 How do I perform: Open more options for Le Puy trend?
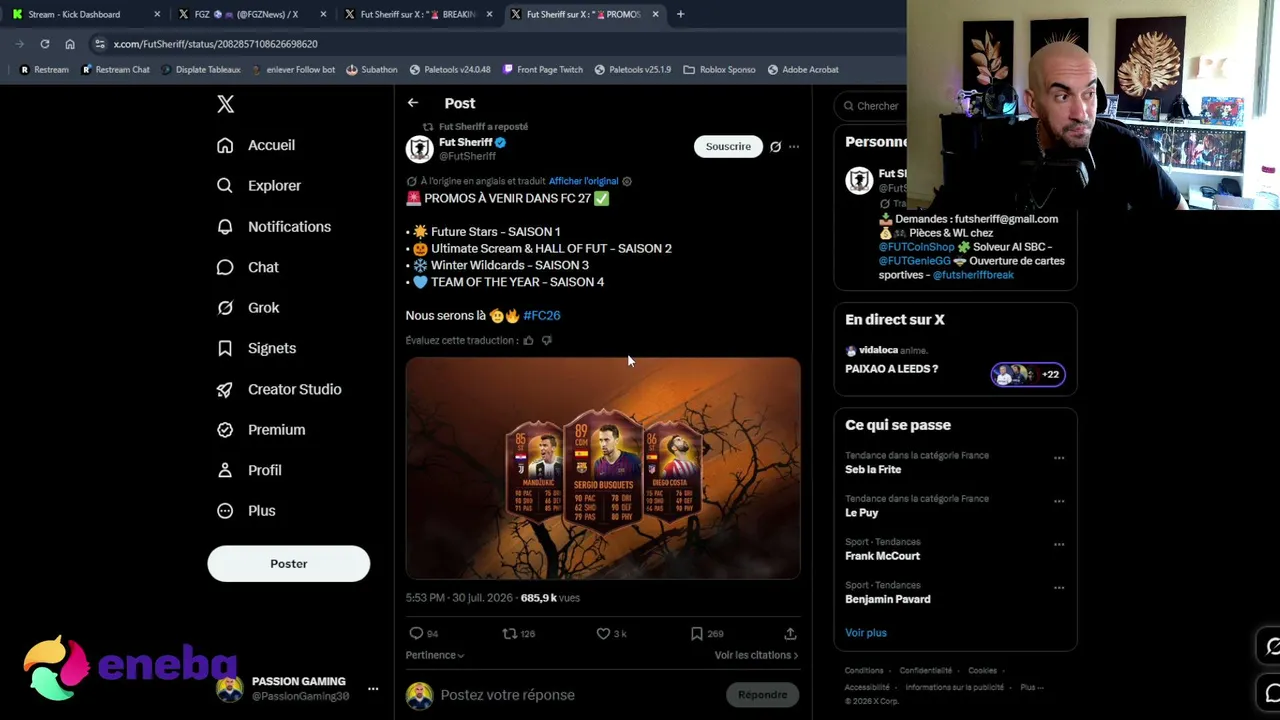click(x=1059, y=501)
